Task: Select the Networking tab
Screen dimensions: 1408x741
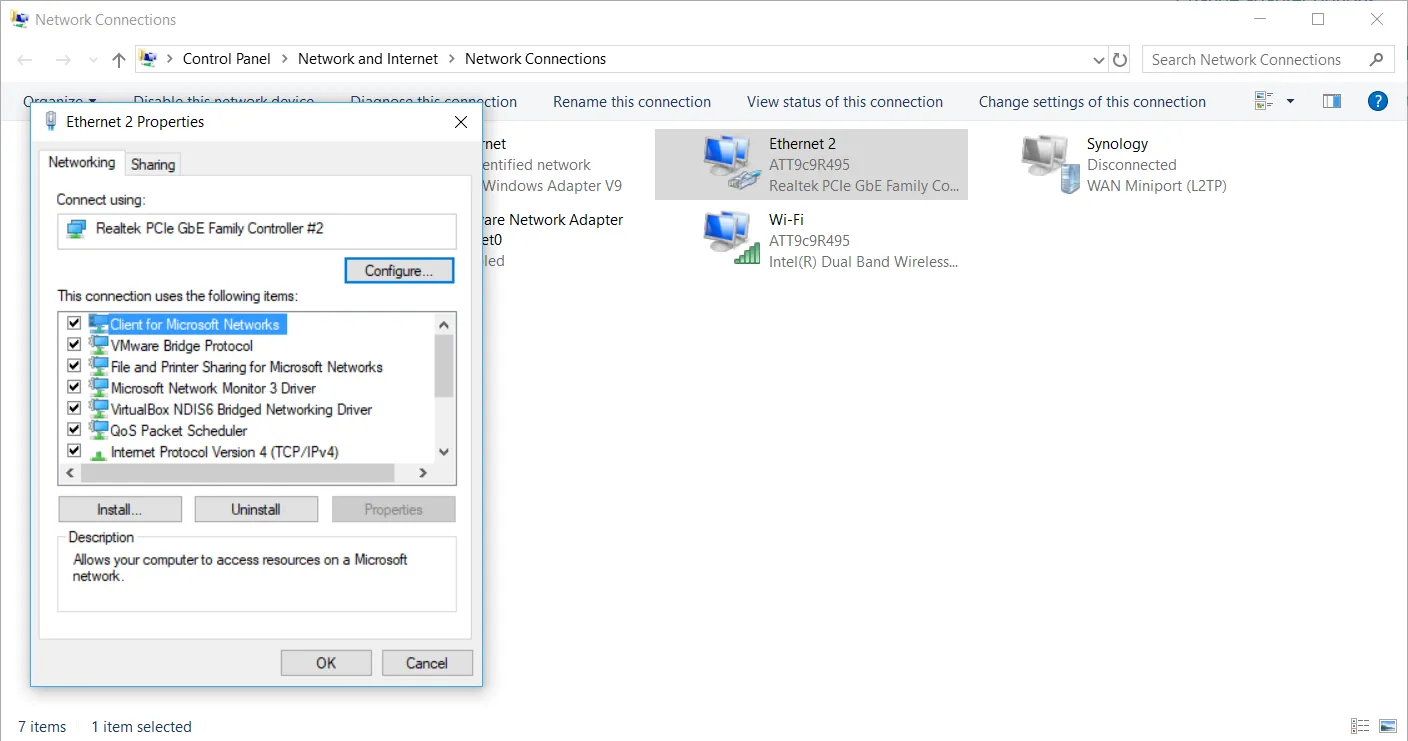Action: 82,162
